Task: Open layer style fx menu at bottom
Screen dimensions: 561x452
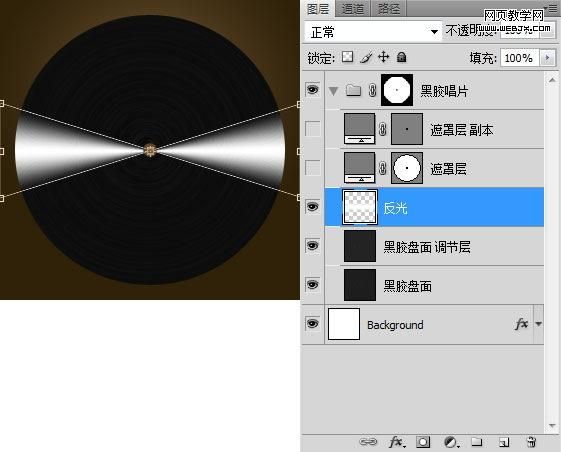Action: 397,442
